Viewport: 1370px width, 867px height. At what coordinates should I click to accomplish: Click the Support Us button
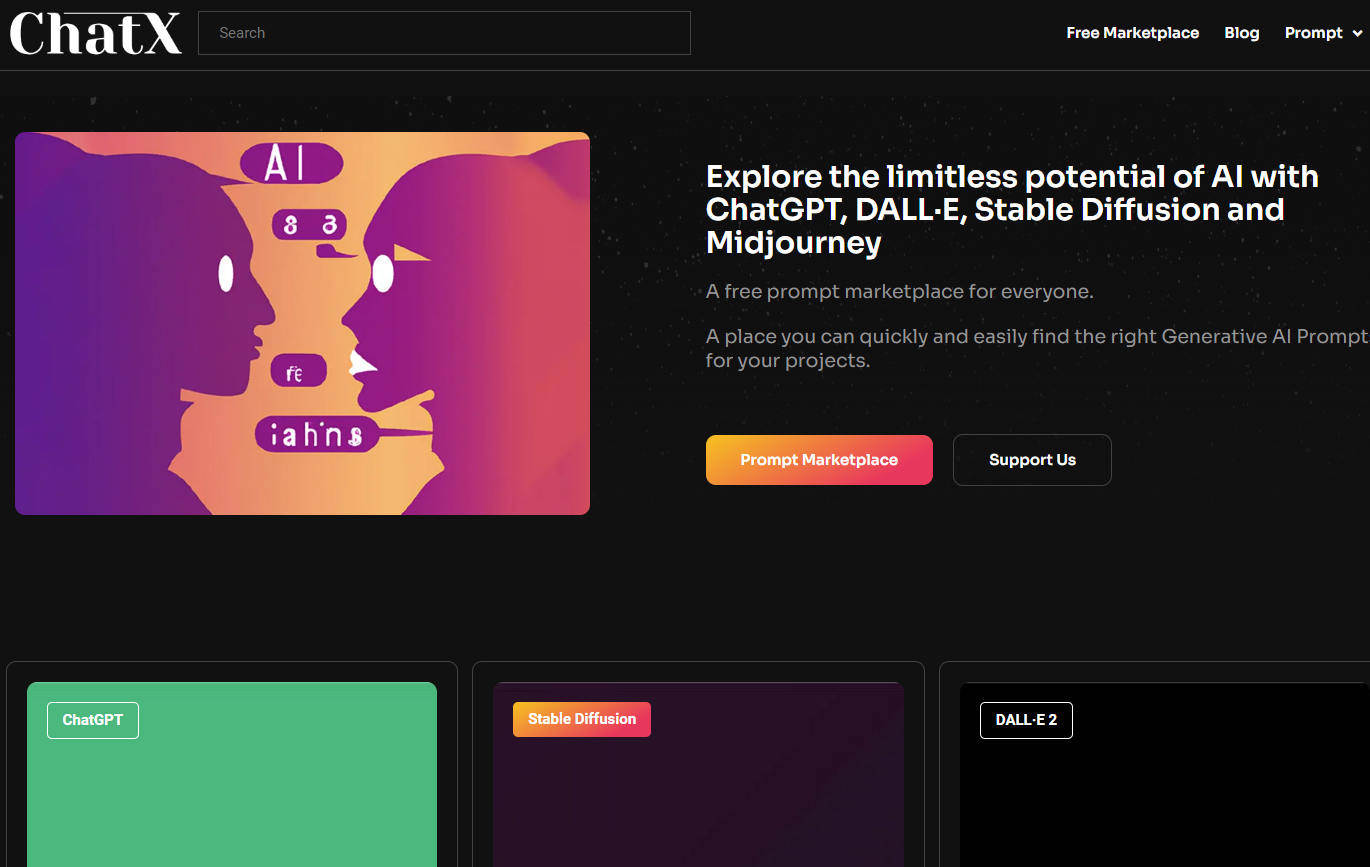point(1032,460)
